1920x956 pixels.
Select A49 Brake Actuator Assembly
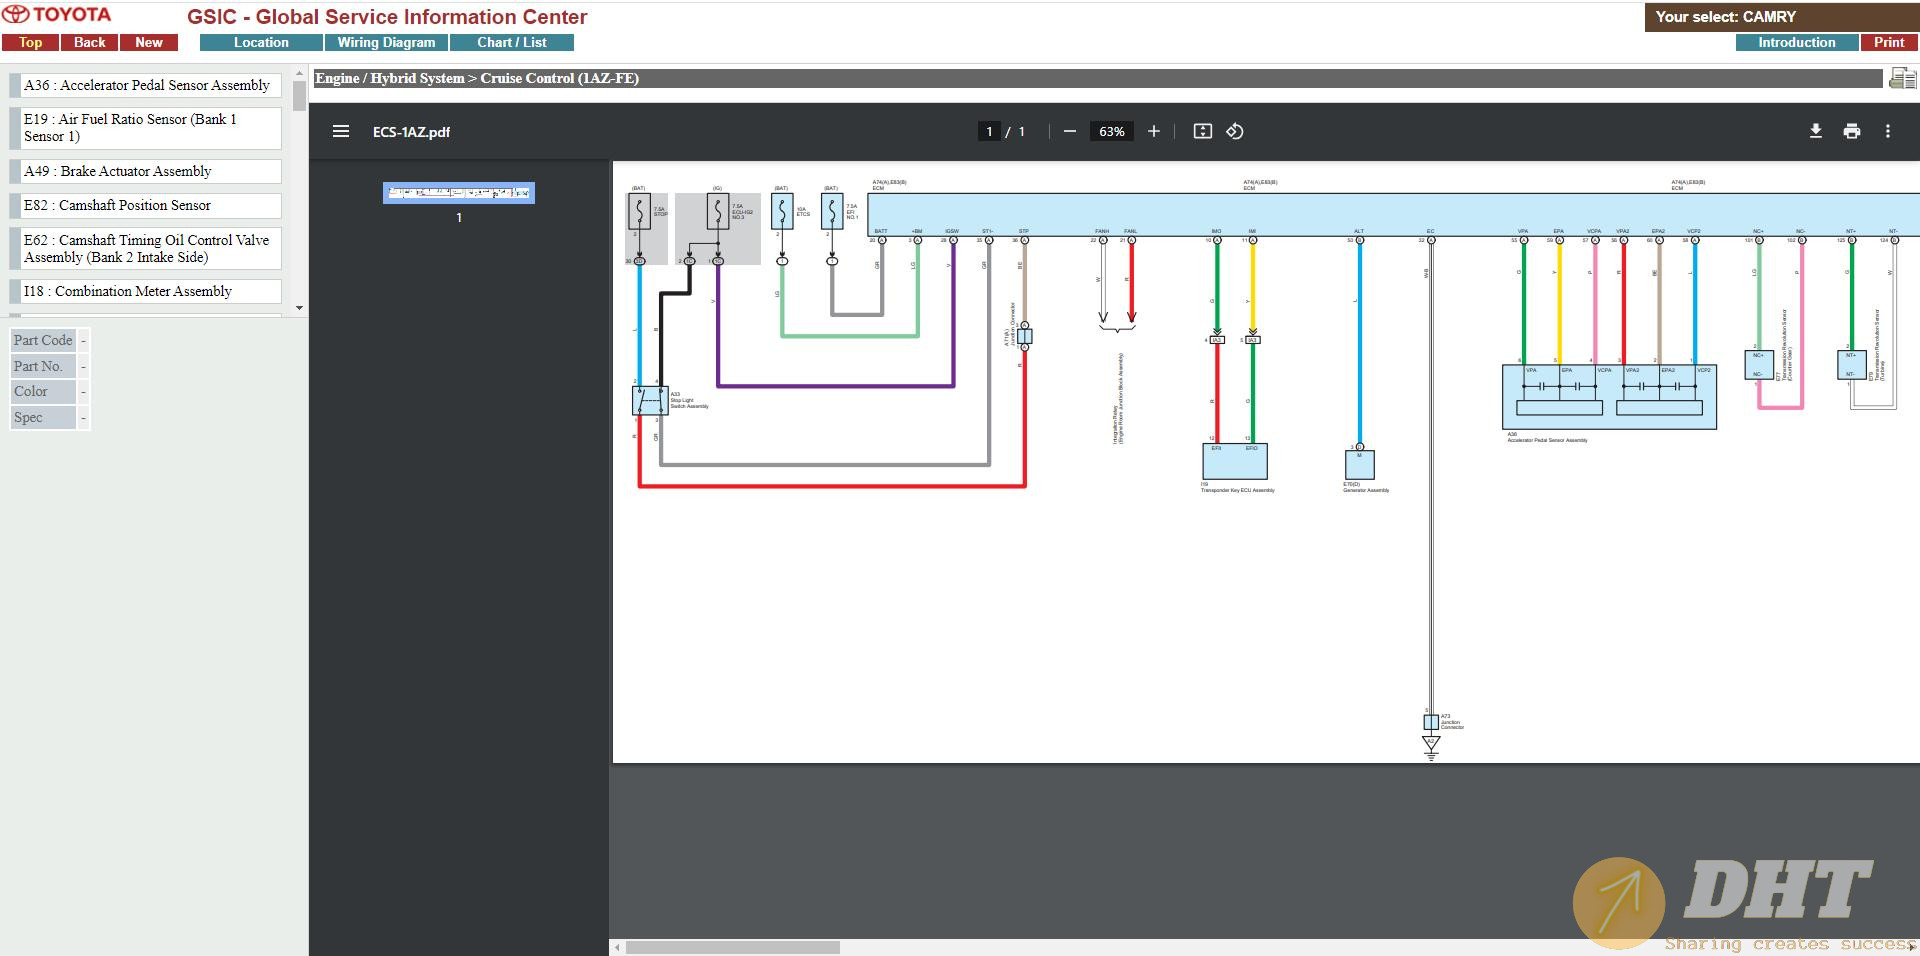coord(146,171)
